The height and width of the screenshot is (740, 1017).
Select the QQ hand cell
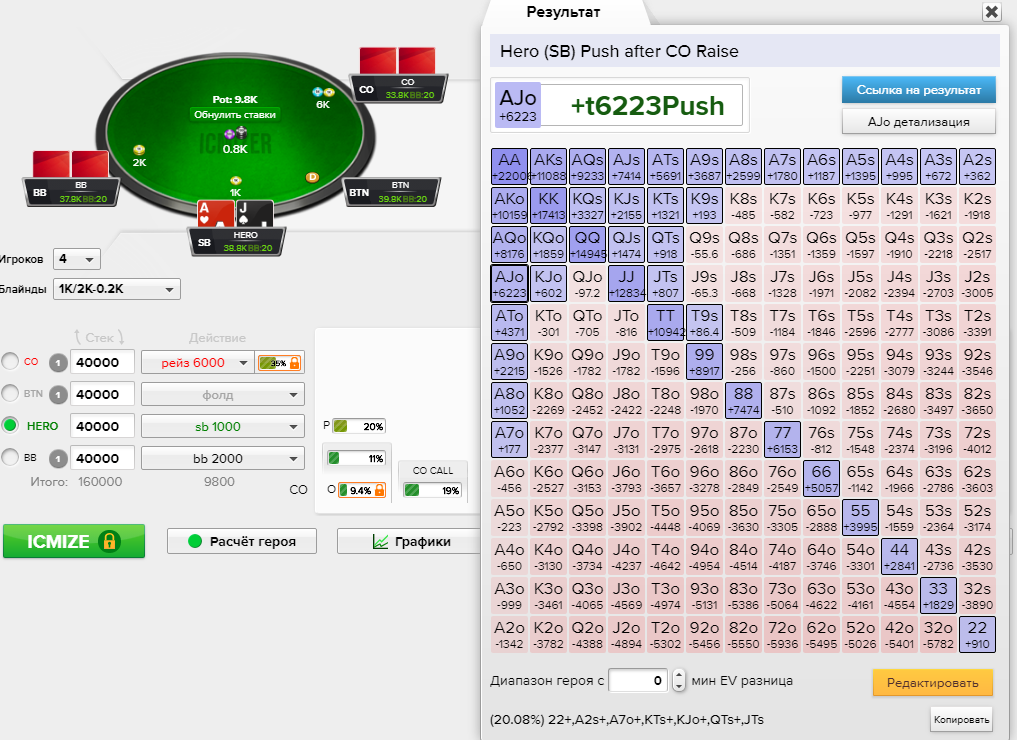[588, 245]
